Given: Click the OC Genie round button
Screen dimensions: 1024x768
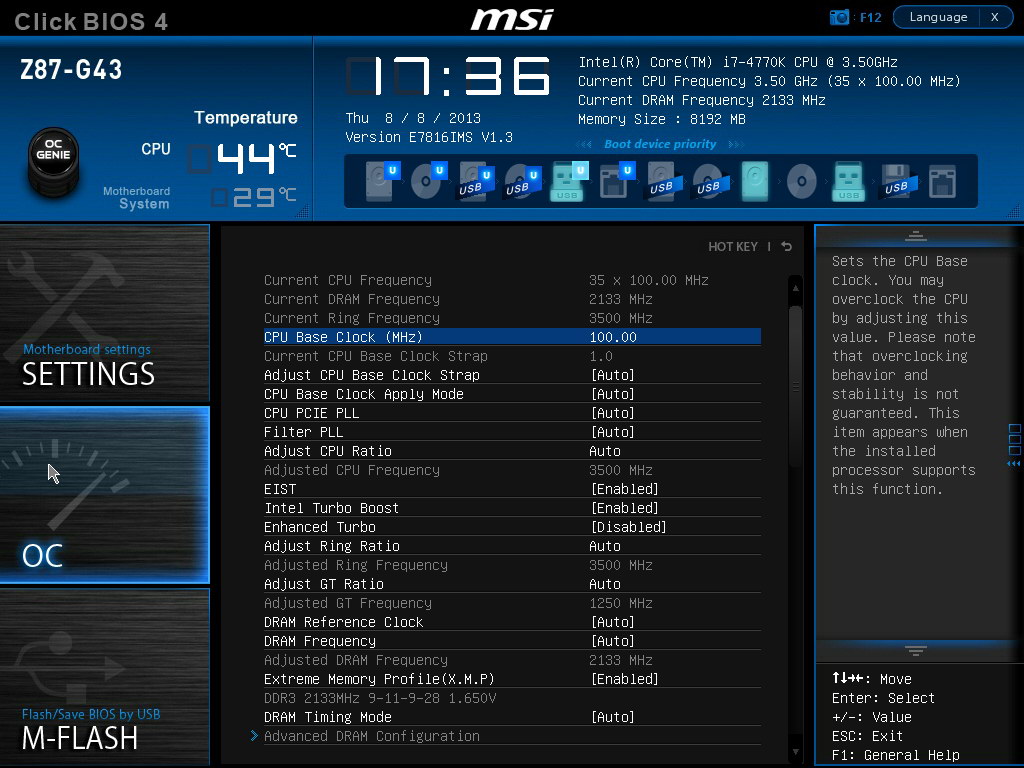Looking at the screenshot, I should (x=54, y=161).
